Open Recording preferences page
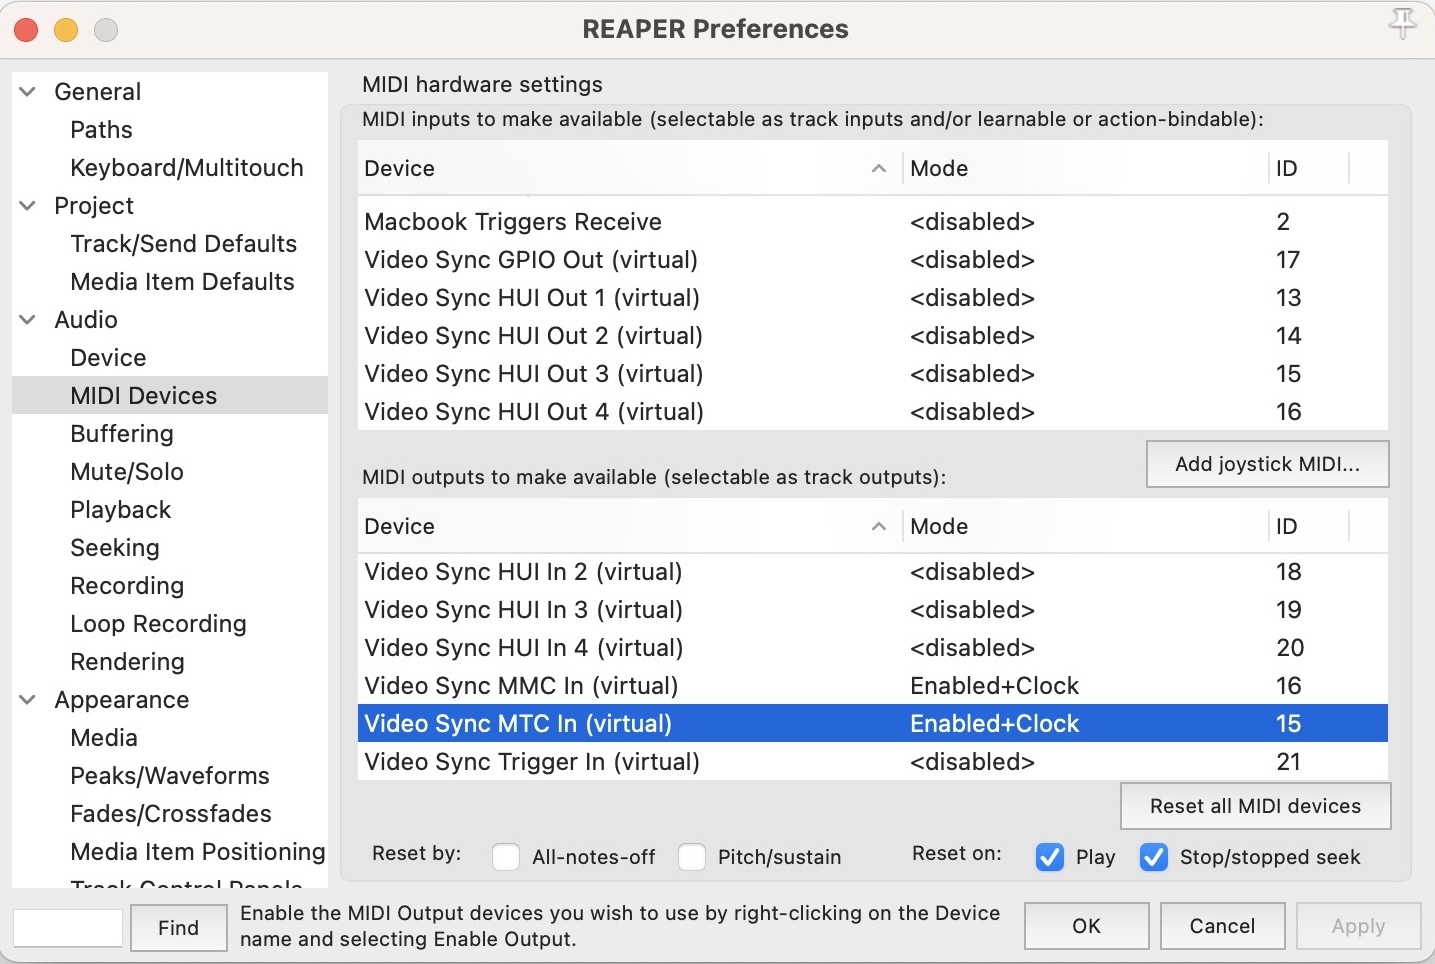1435x964 pixels. tap(127, 586)
